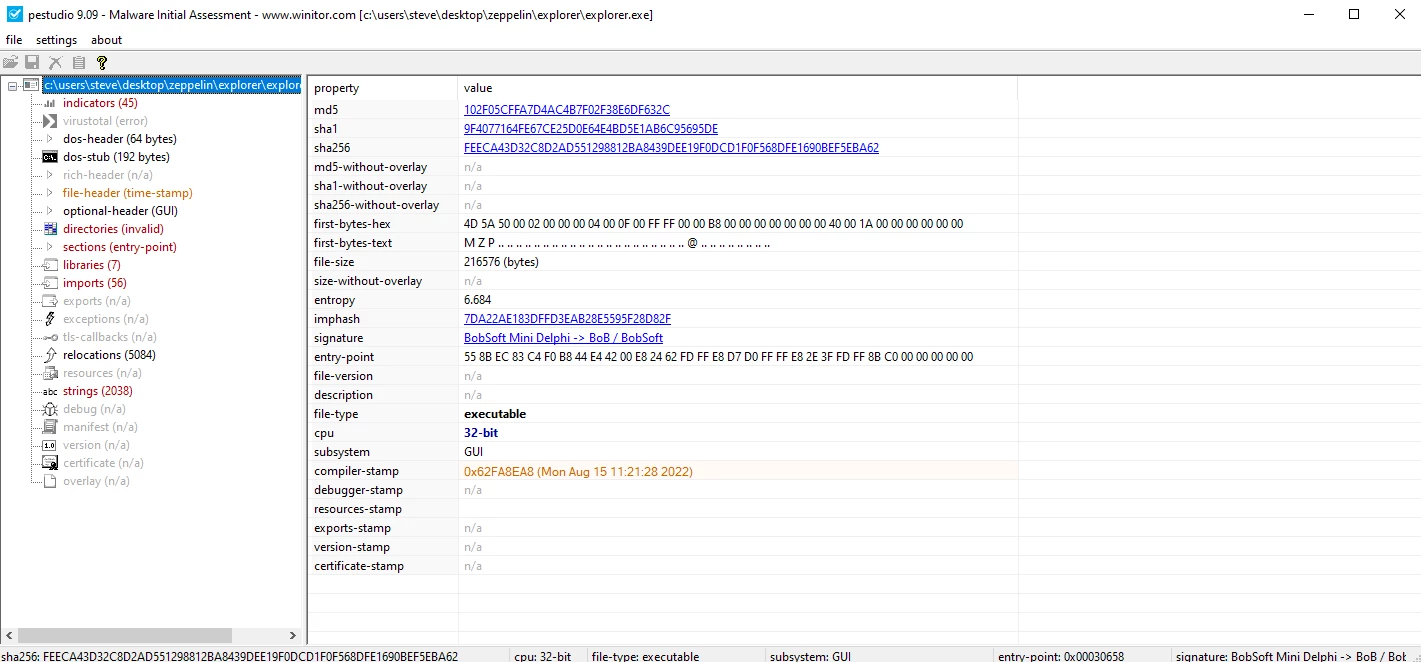Click the pestudio app icon in title bar
This screenshot has height=662, width=1421.
[x=14, y=15]
